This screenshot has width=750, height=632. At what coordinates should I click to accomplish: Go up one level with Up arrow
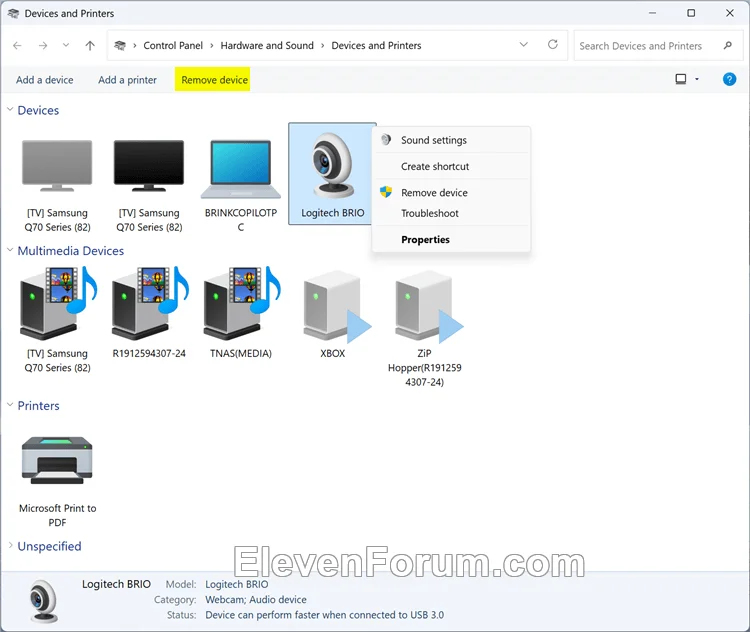(x=90, y=45)
